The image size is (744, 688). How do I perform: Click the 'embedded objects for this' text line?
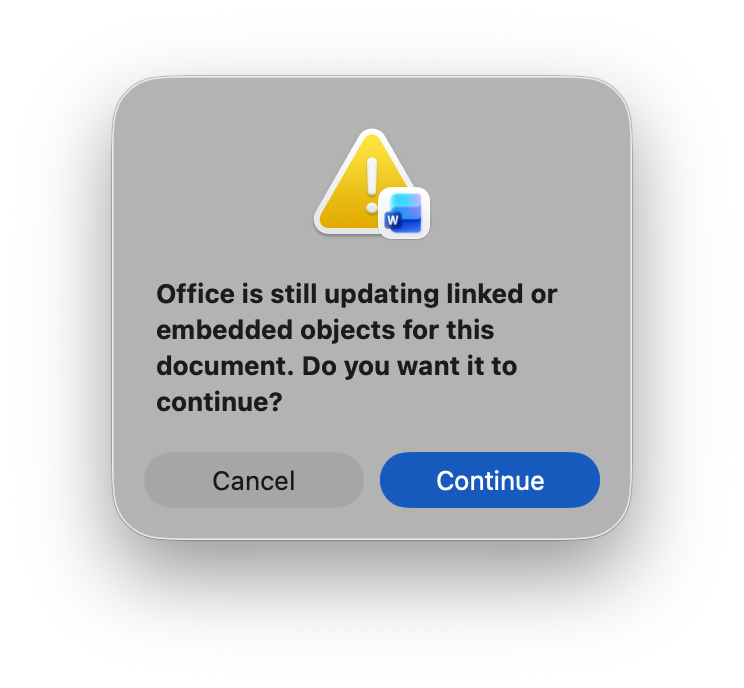325,330
